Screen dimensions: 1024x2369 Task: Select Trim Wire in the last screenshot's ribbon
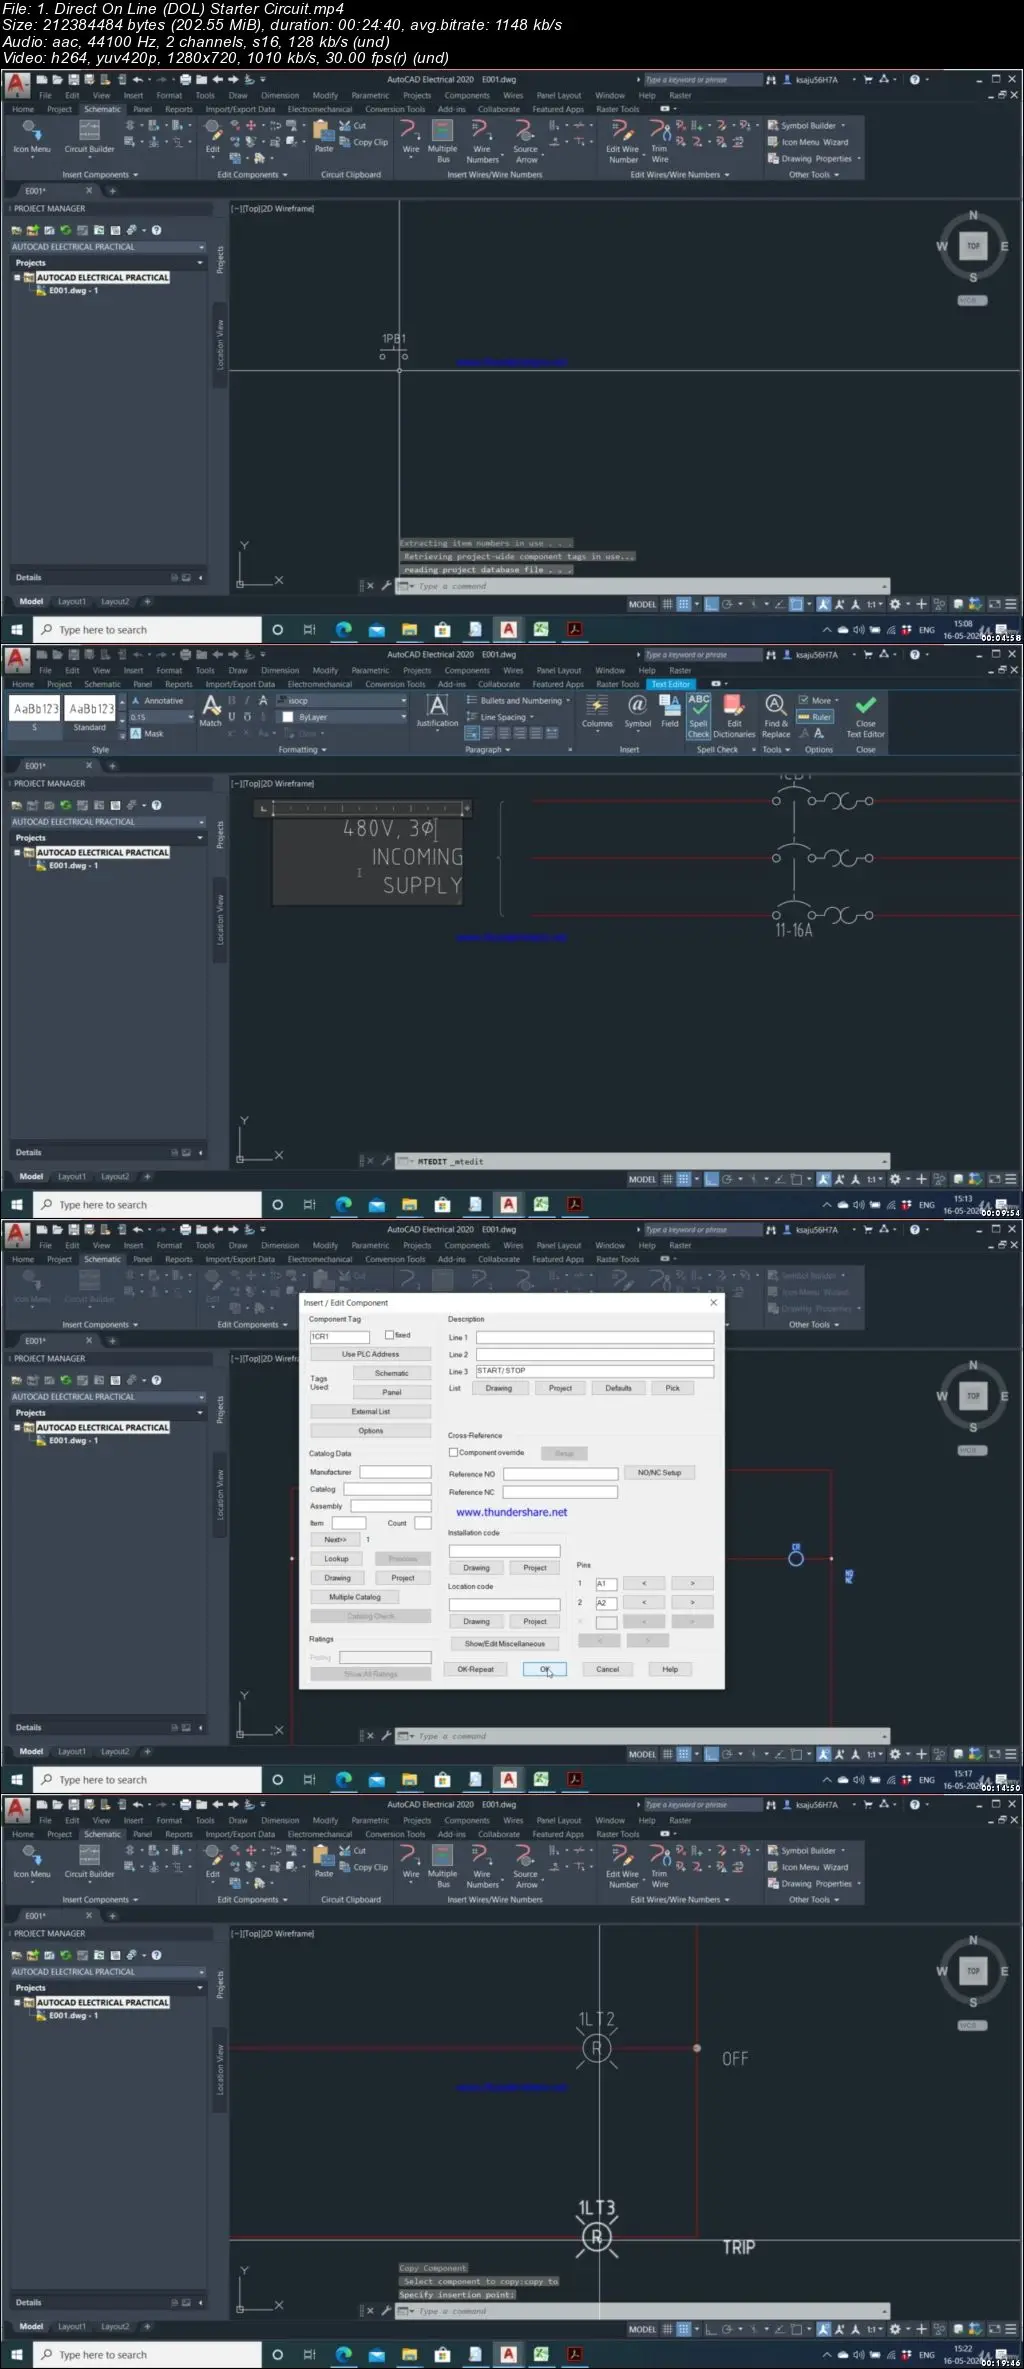tap(660, 1866)
